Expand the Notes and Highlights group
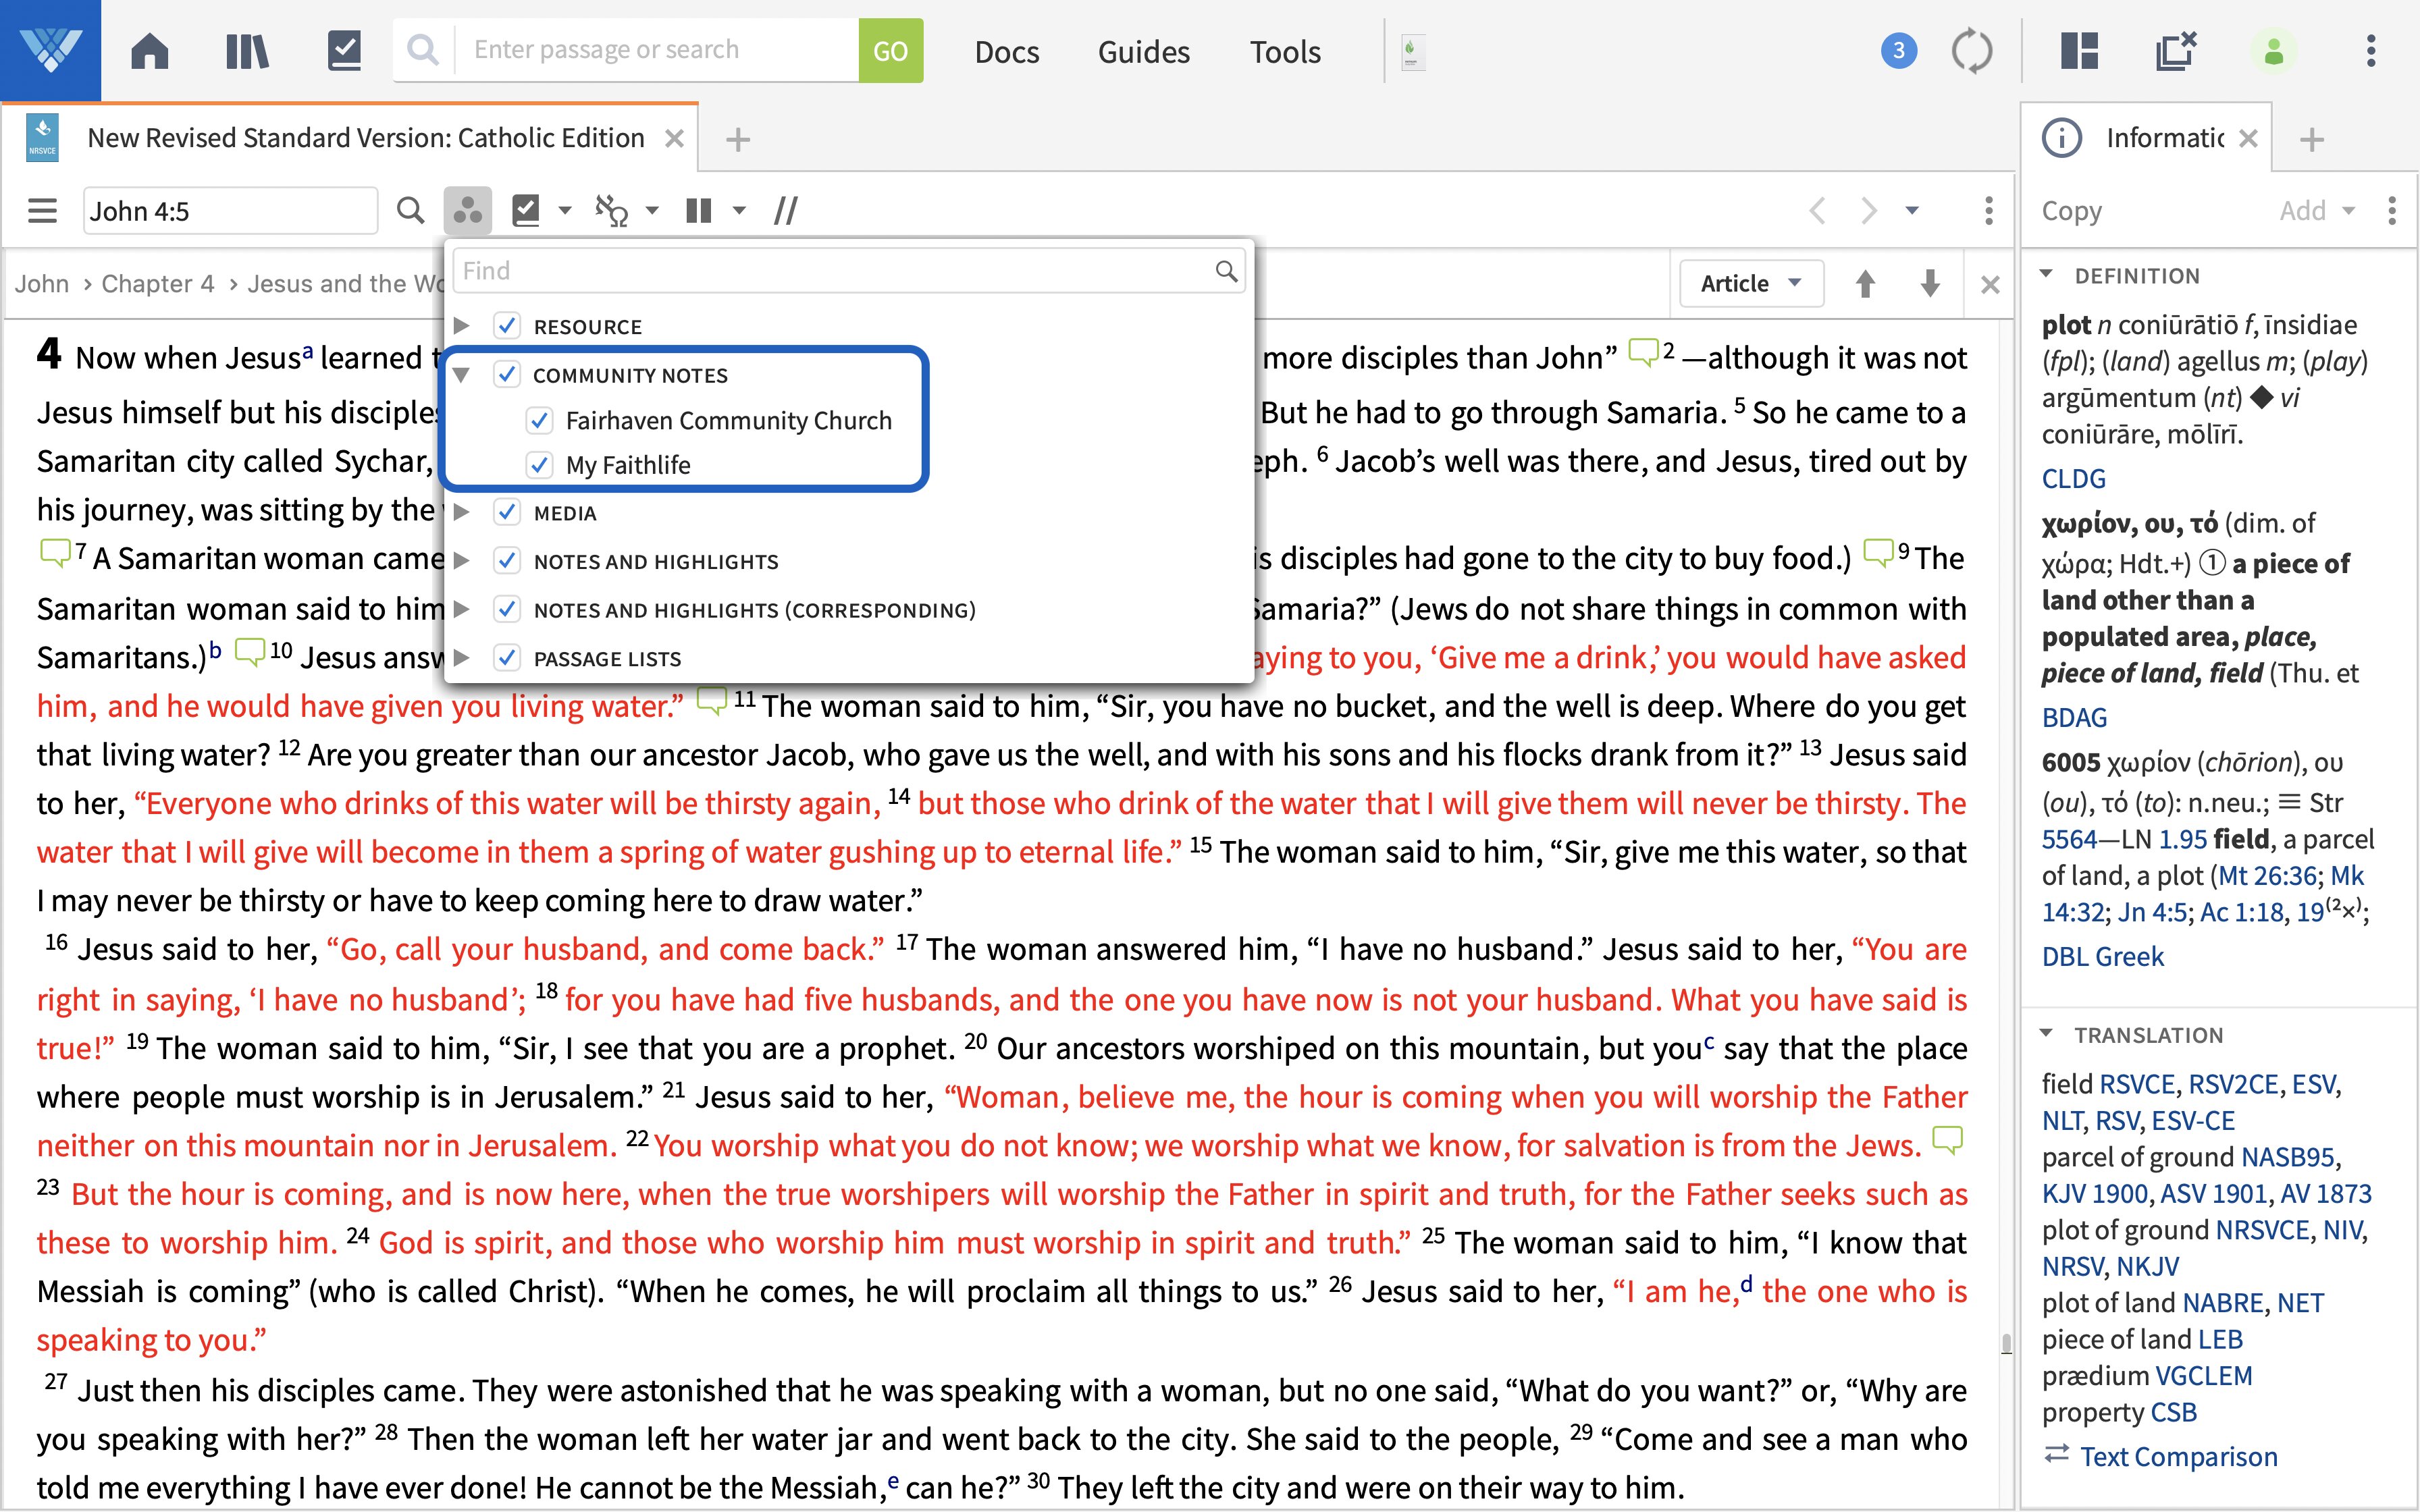The width and height of the screenshot is (2420, 1512). pyautogui.click(x=462, y=561)
